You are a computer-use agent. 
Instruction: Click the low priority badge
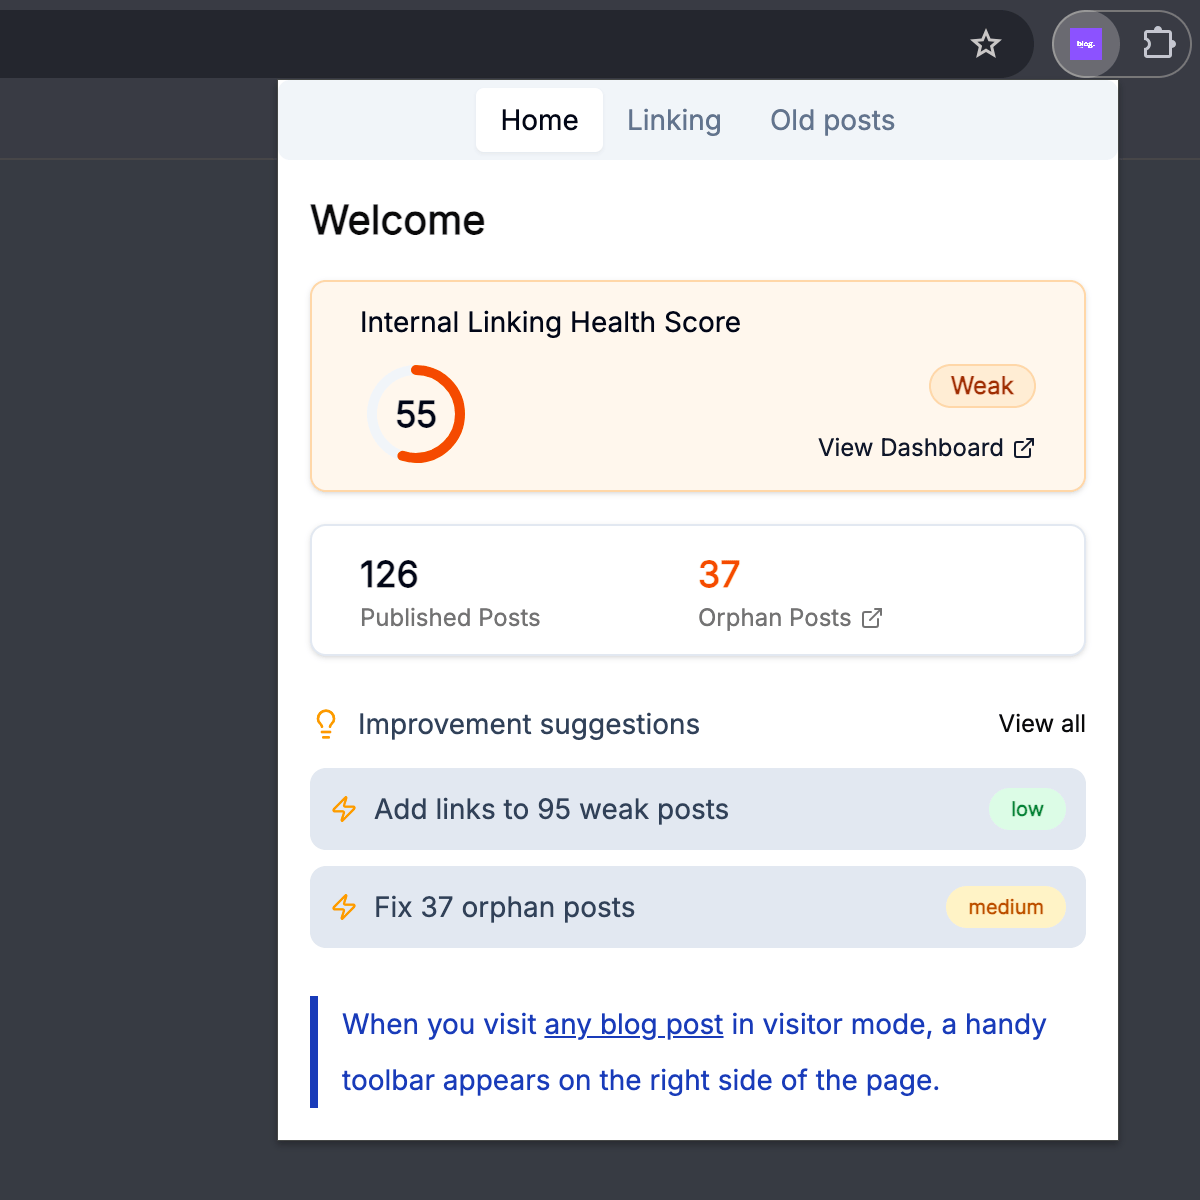(x=1027, y=809)
